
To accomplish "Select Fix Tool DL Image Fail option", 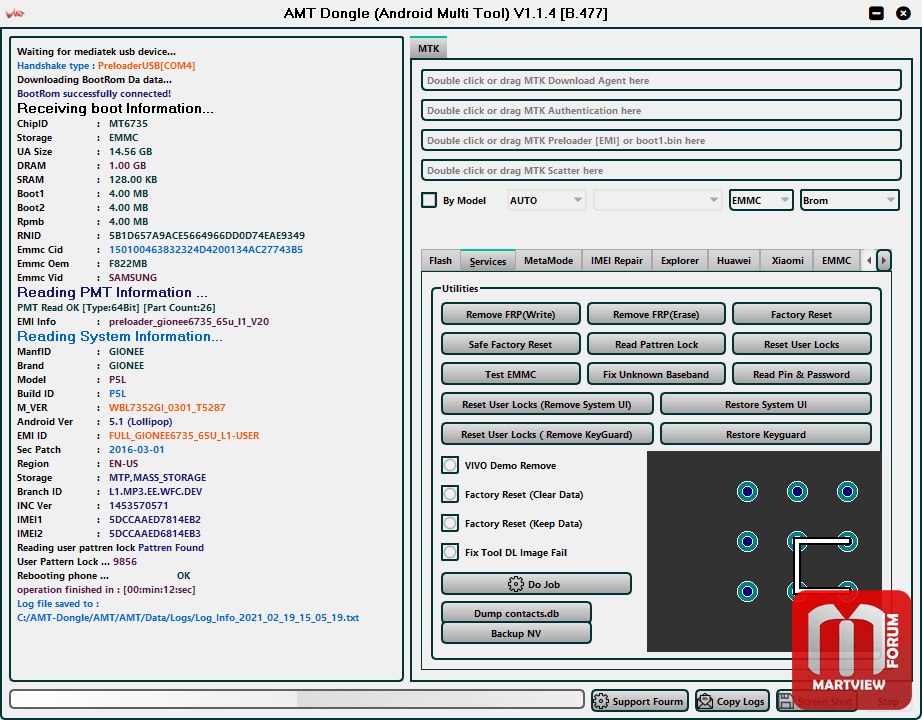I will [450, 552].
